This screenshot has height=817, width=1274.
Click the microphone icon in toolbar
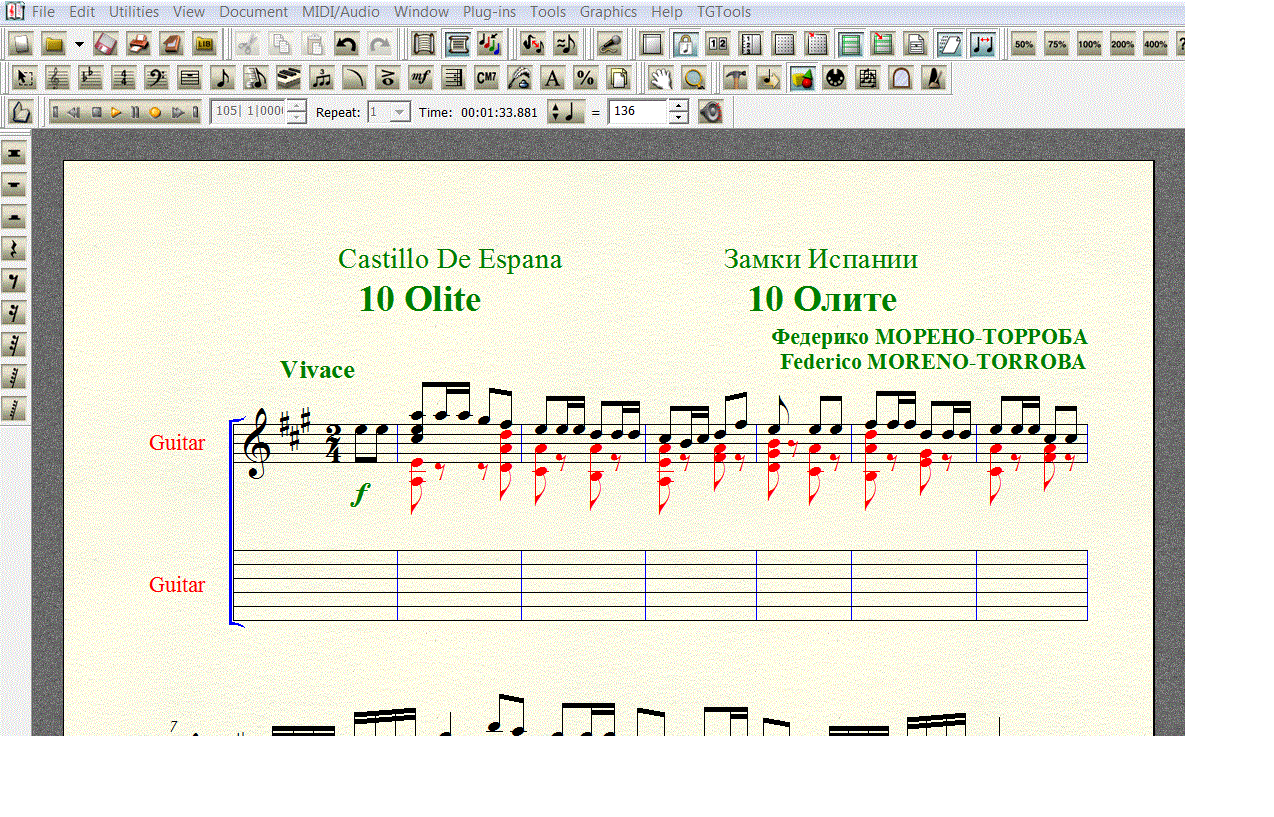pyautogui.click(x=610, y=44)
